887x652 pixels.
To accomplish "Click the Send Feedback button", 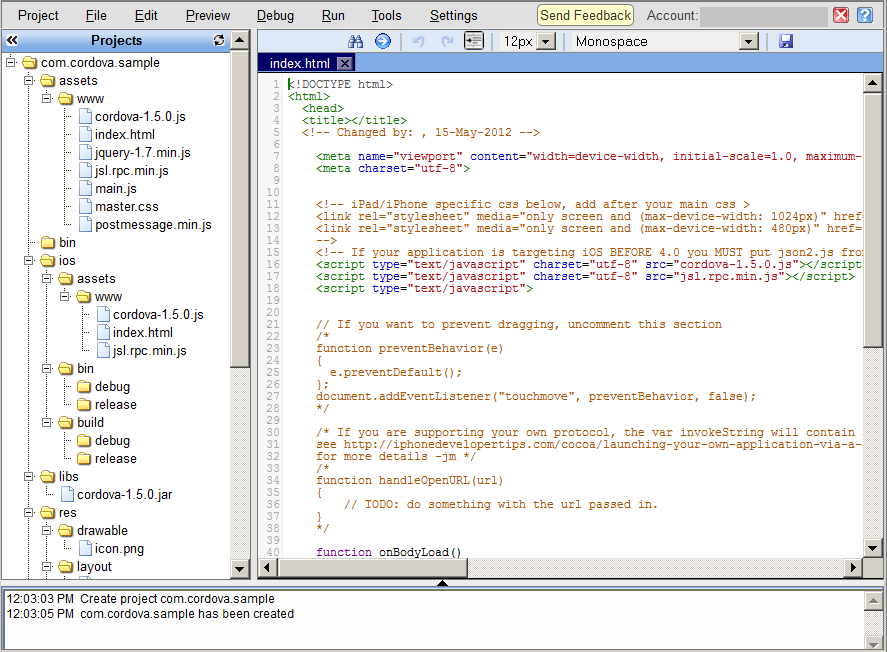I will click(585, 15).
